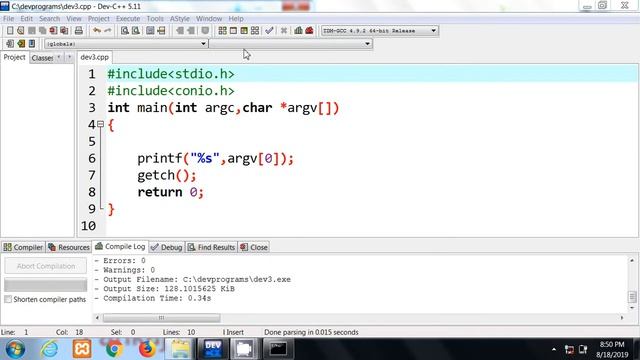Viewport: 640px width, 360px height.
Task: Collapse the code fold at line 4
Action: coord(100,124)
